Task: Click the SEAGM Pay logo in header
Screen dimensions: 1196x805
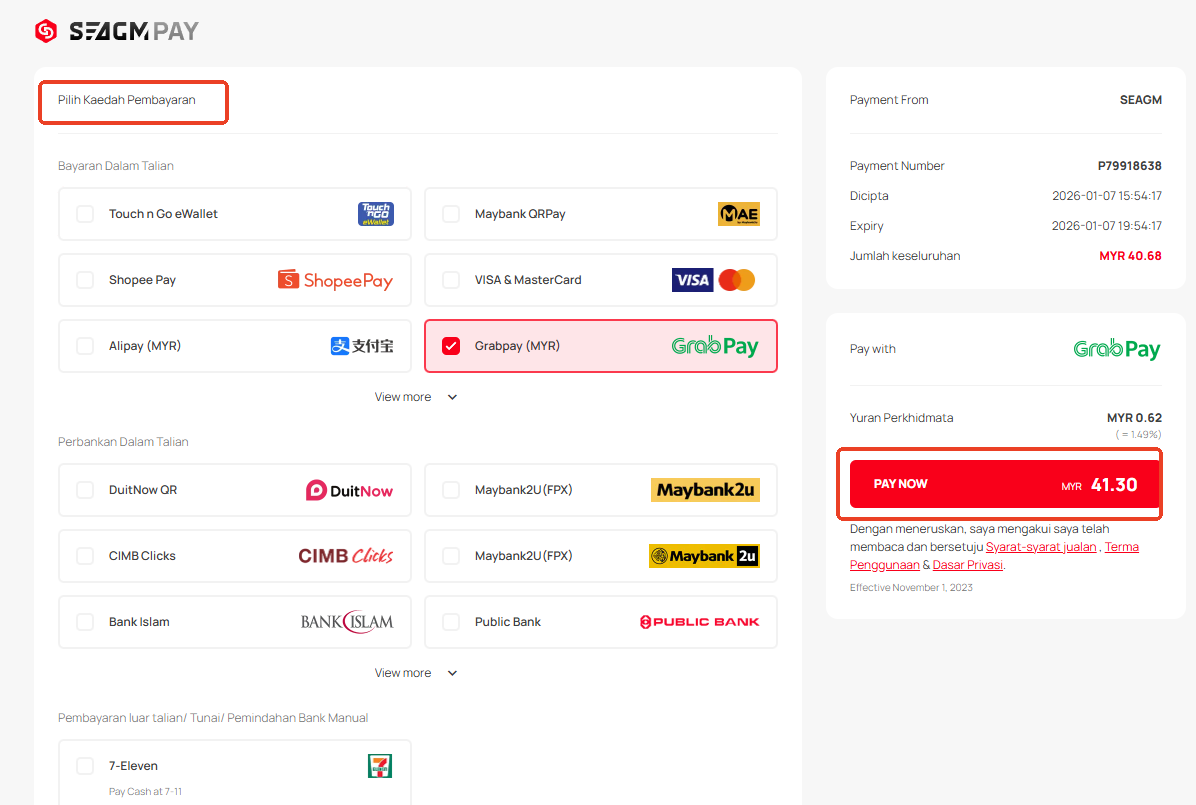Action: pos(116,31)
